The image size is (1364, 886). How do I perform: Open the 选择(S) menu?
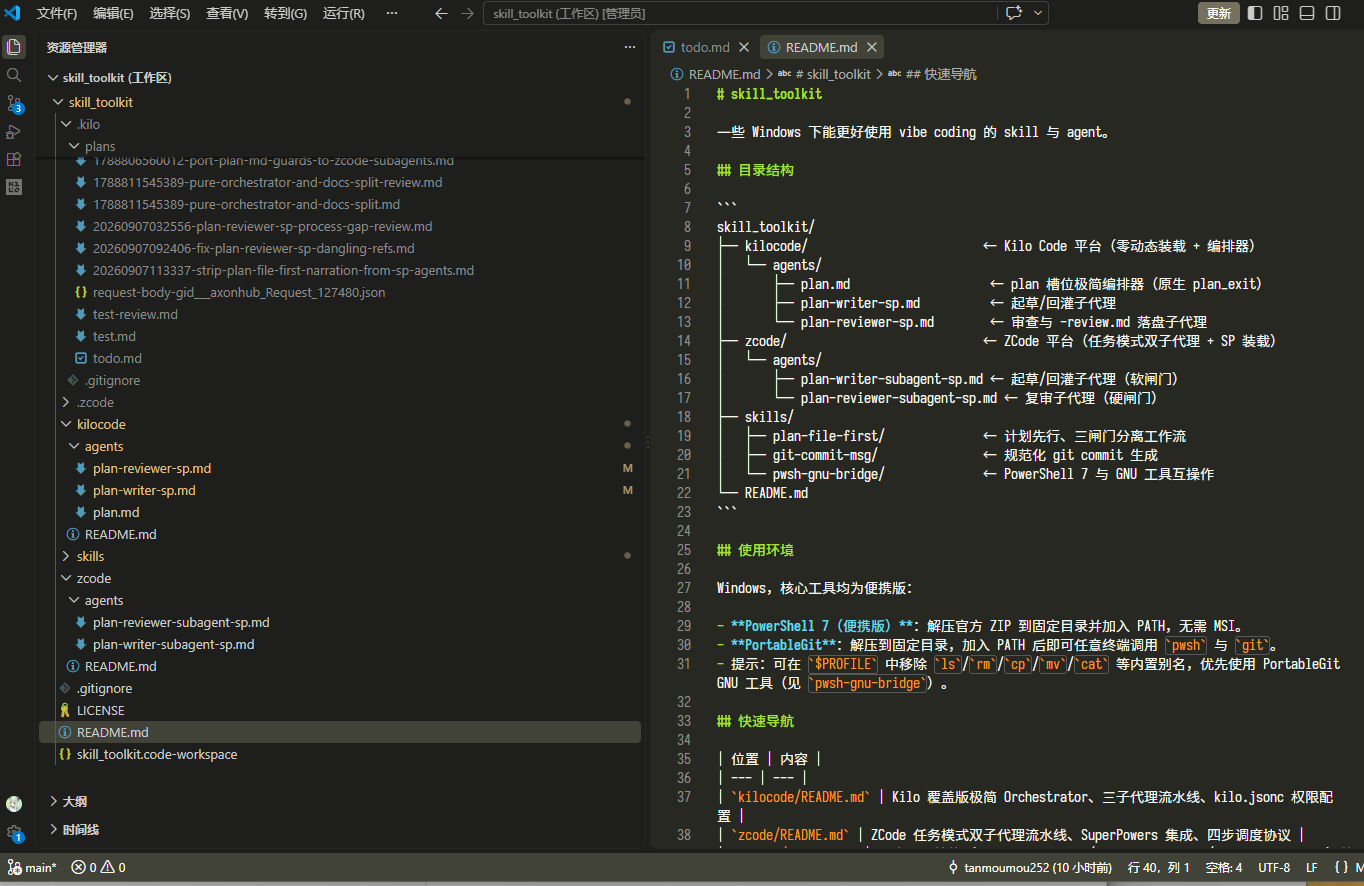(170, 13)
